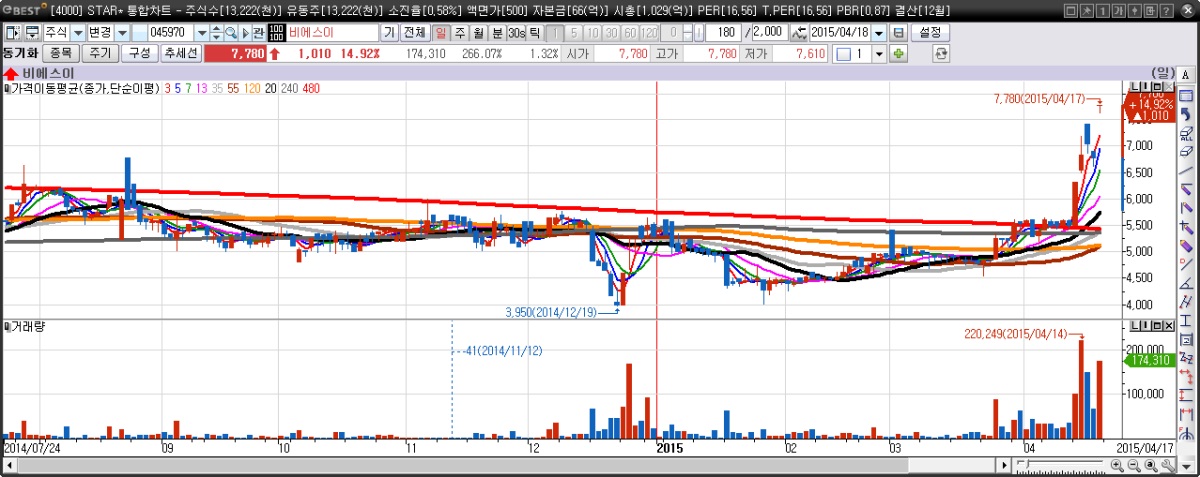Click the compare-chart icon before the date field
This screenshot has width=1200, height=477.
tap(798, 33)
